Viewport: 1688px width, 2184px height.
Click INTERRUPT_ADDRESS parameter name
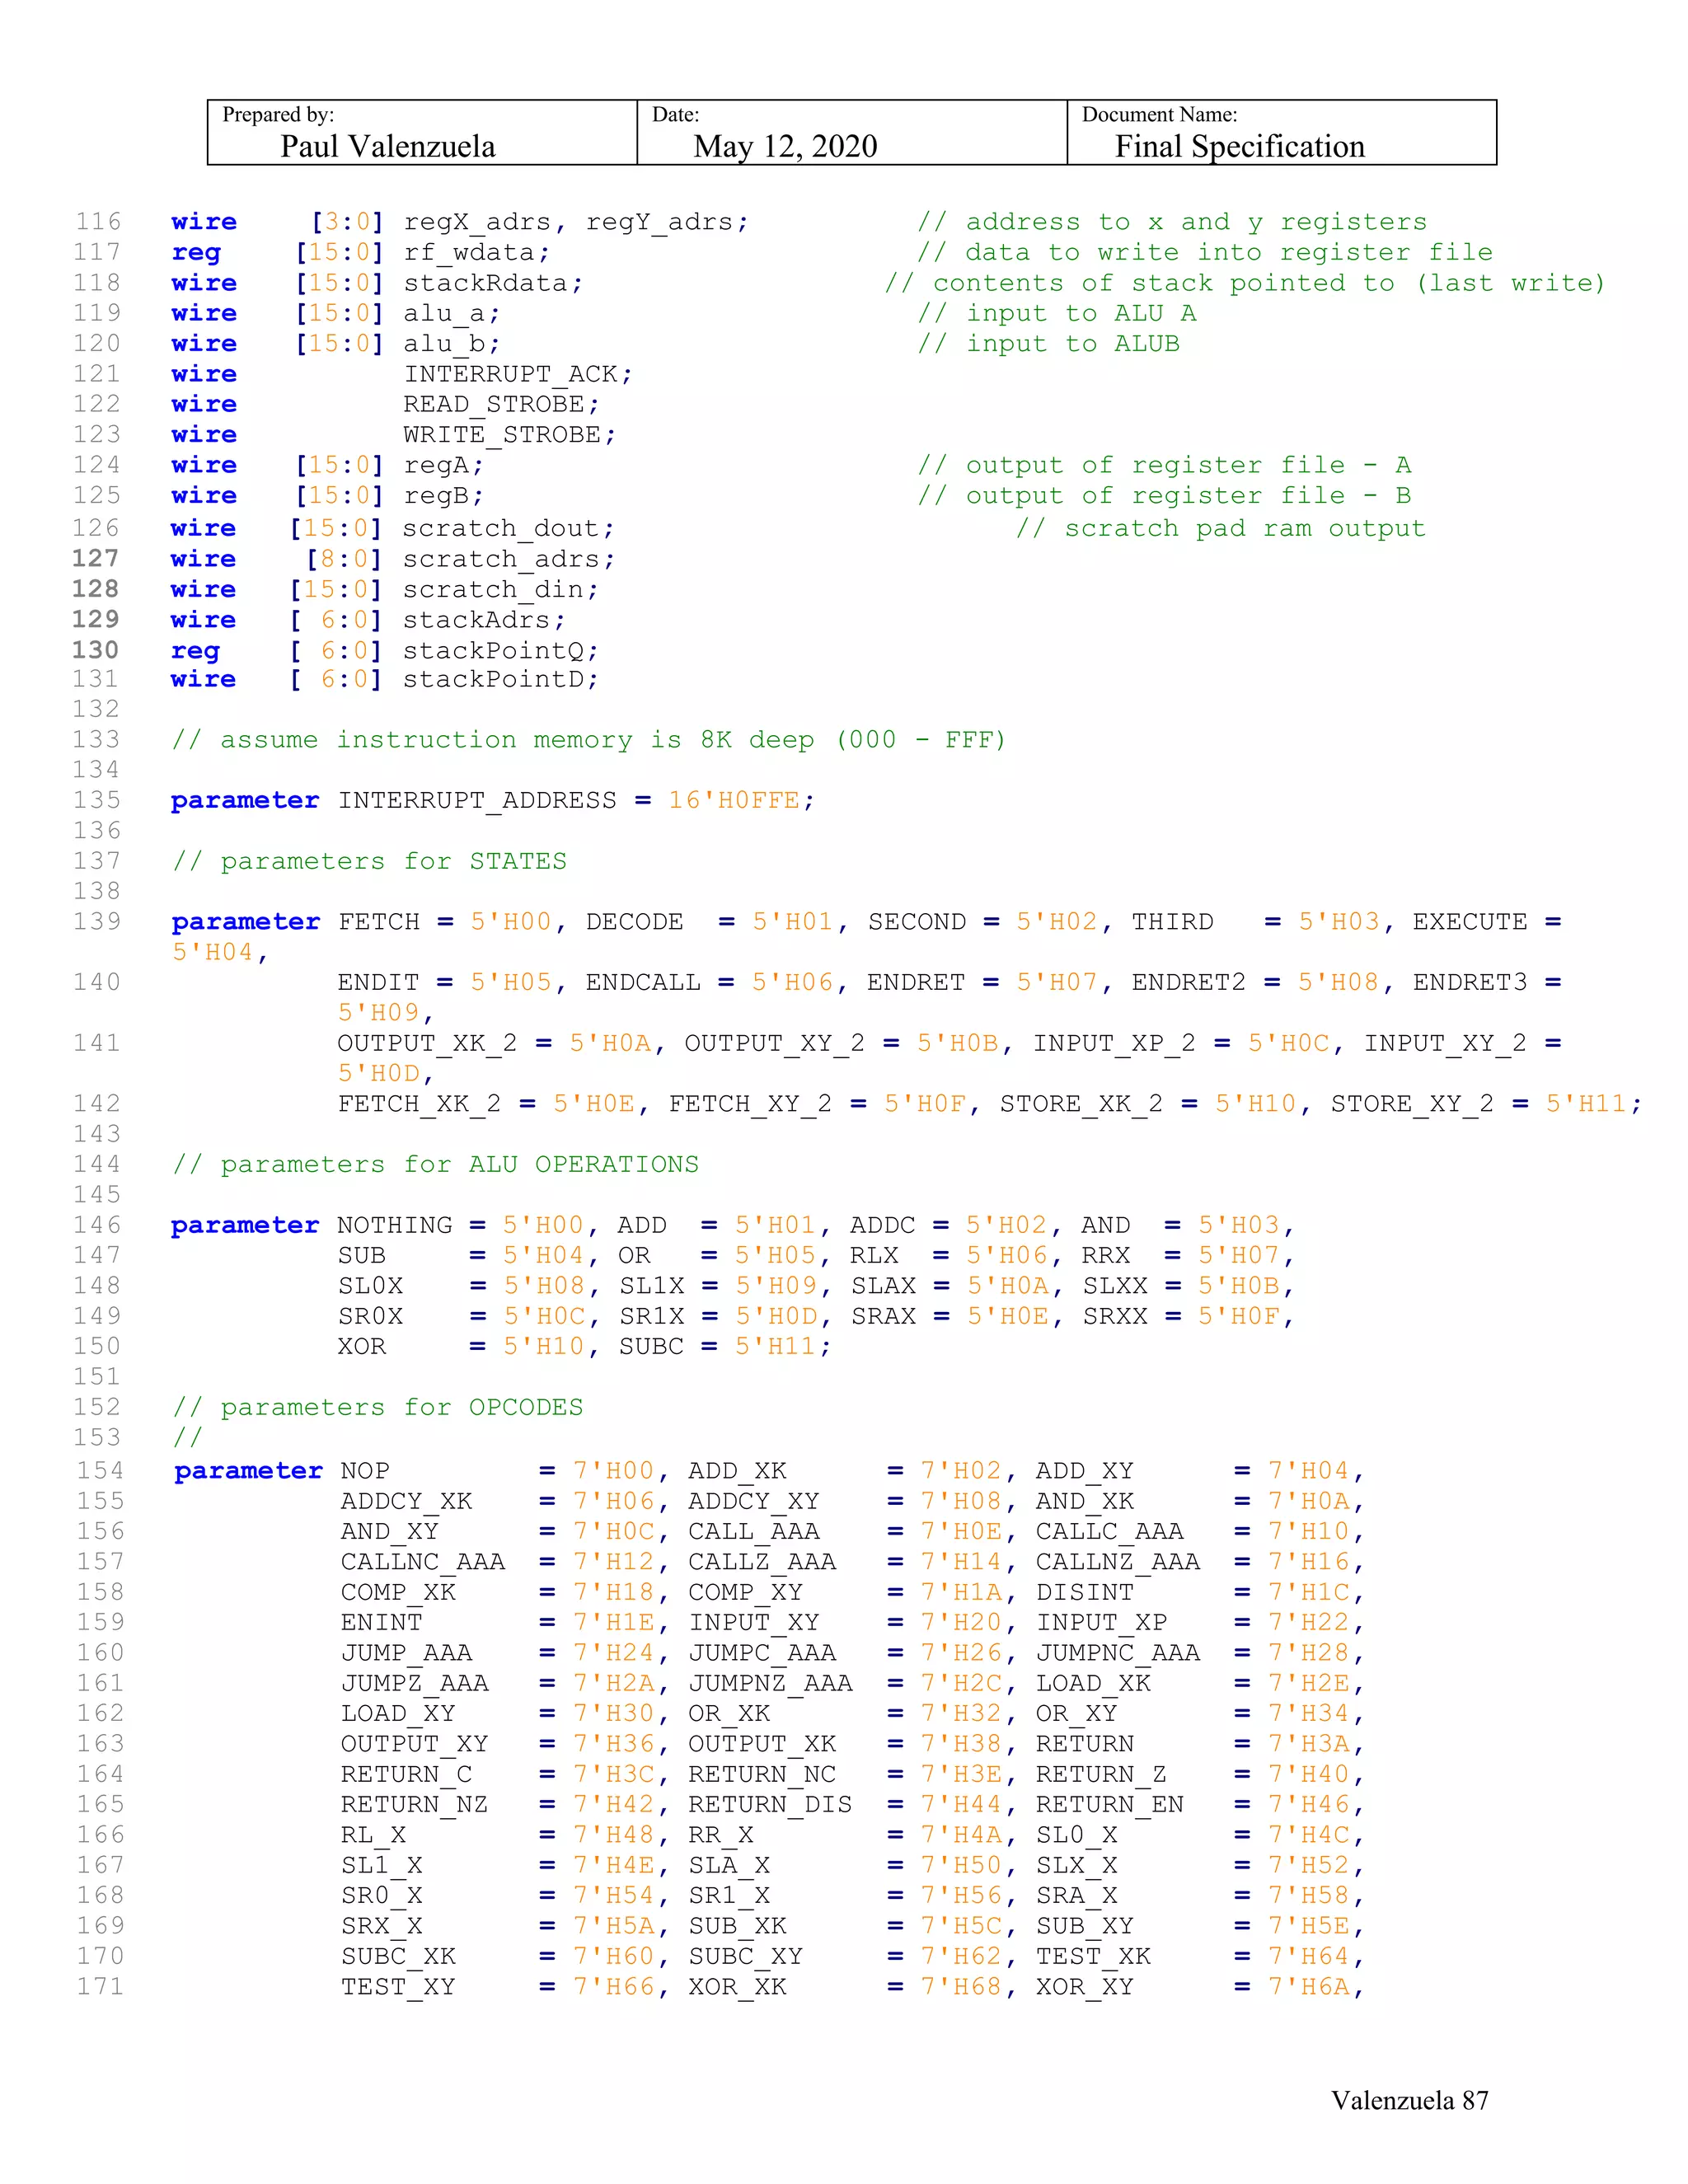pyautogui.click(x=477, y=800)
